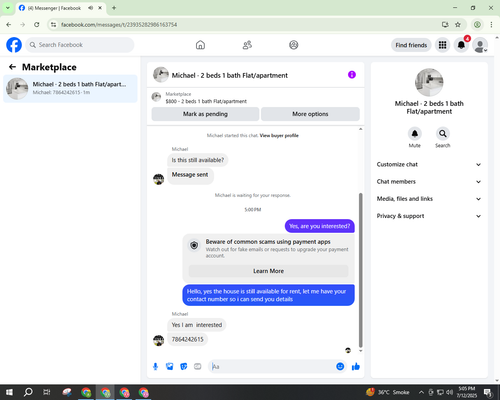The image size is (500, 400).
Task: Open View buyer profile link
Action: pos(279,135)
